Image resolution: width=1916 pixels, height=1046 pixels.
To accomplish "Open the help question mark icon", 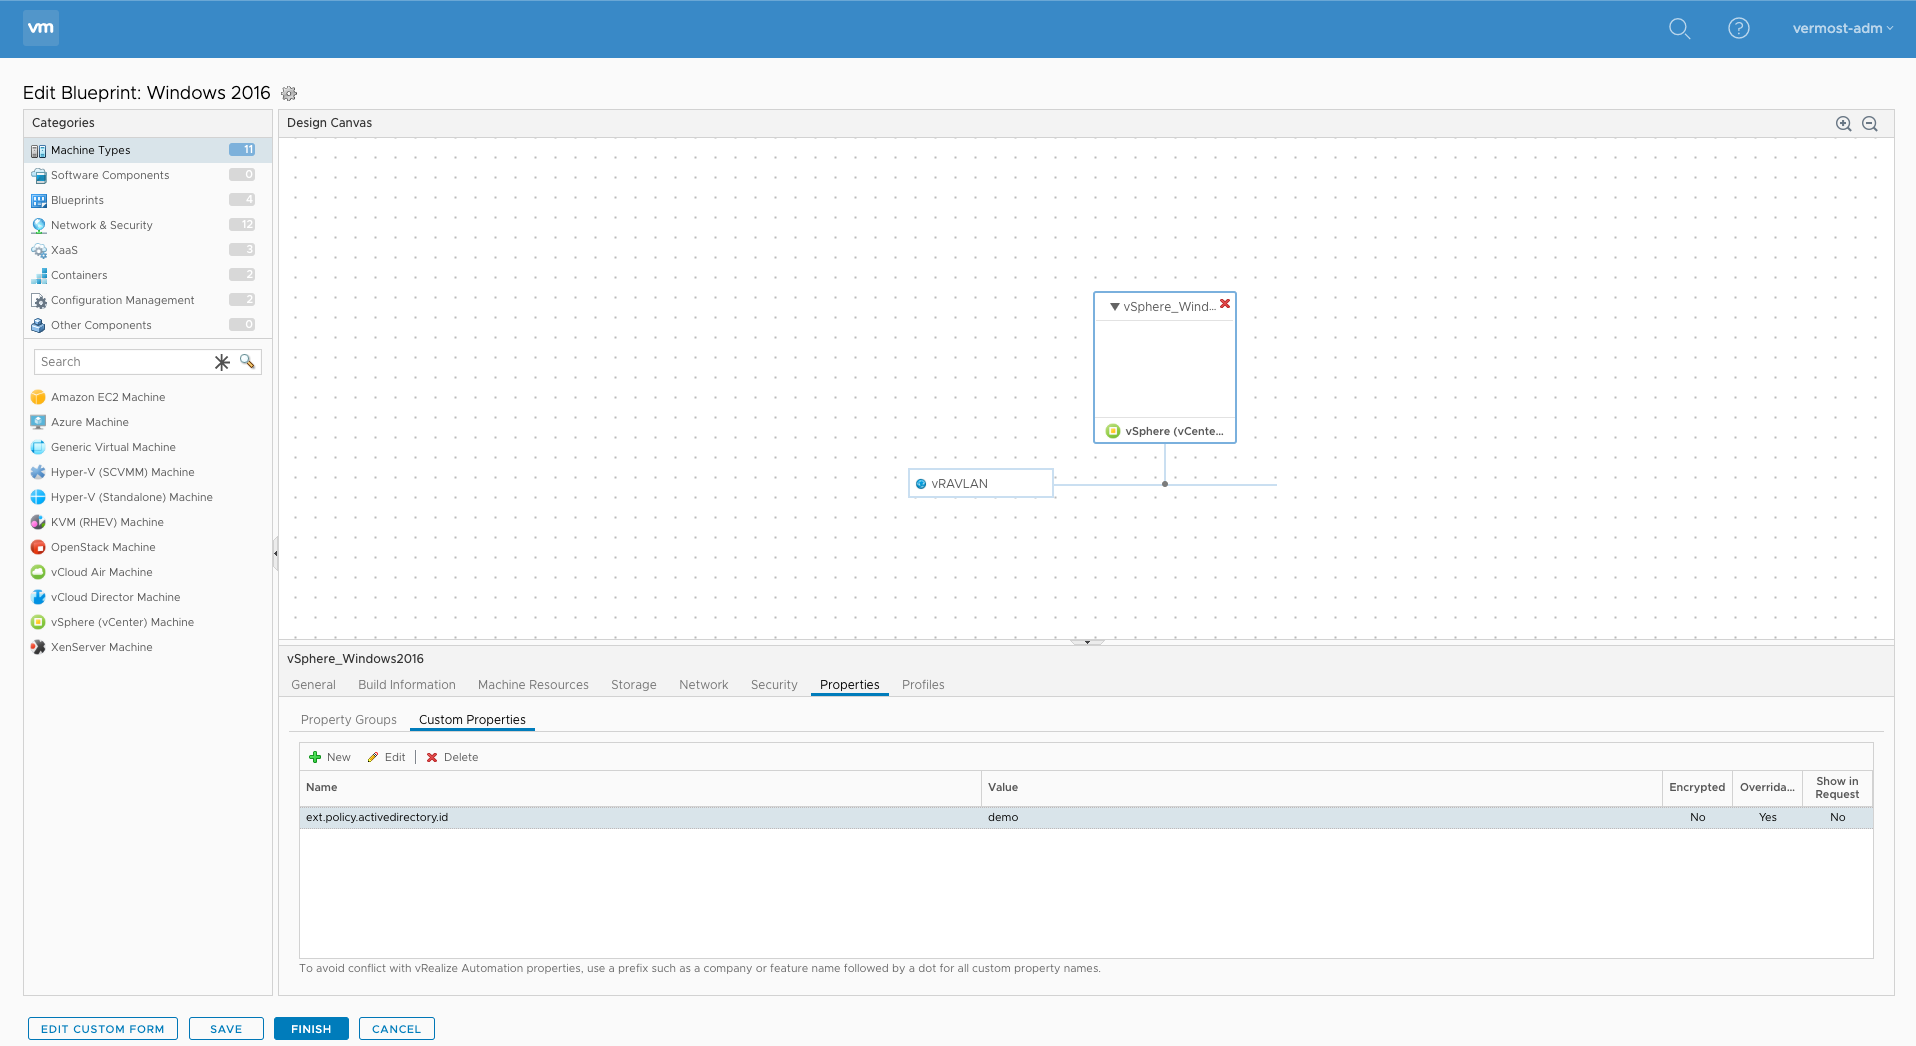I will click(x=1739, y=29).
